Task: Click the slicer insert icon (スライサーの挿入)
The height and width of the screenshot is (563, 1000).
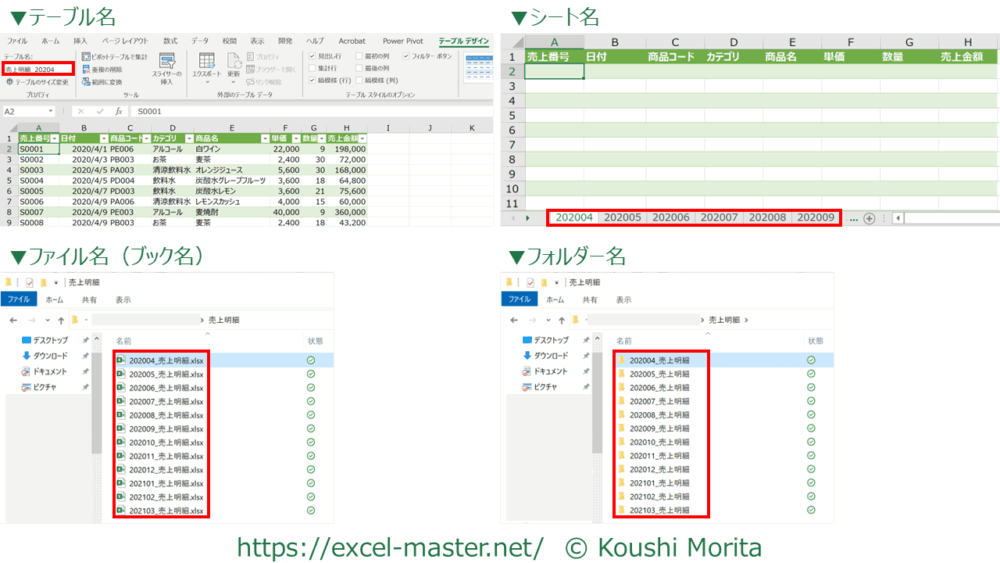Action: click(x=167, y=66)
